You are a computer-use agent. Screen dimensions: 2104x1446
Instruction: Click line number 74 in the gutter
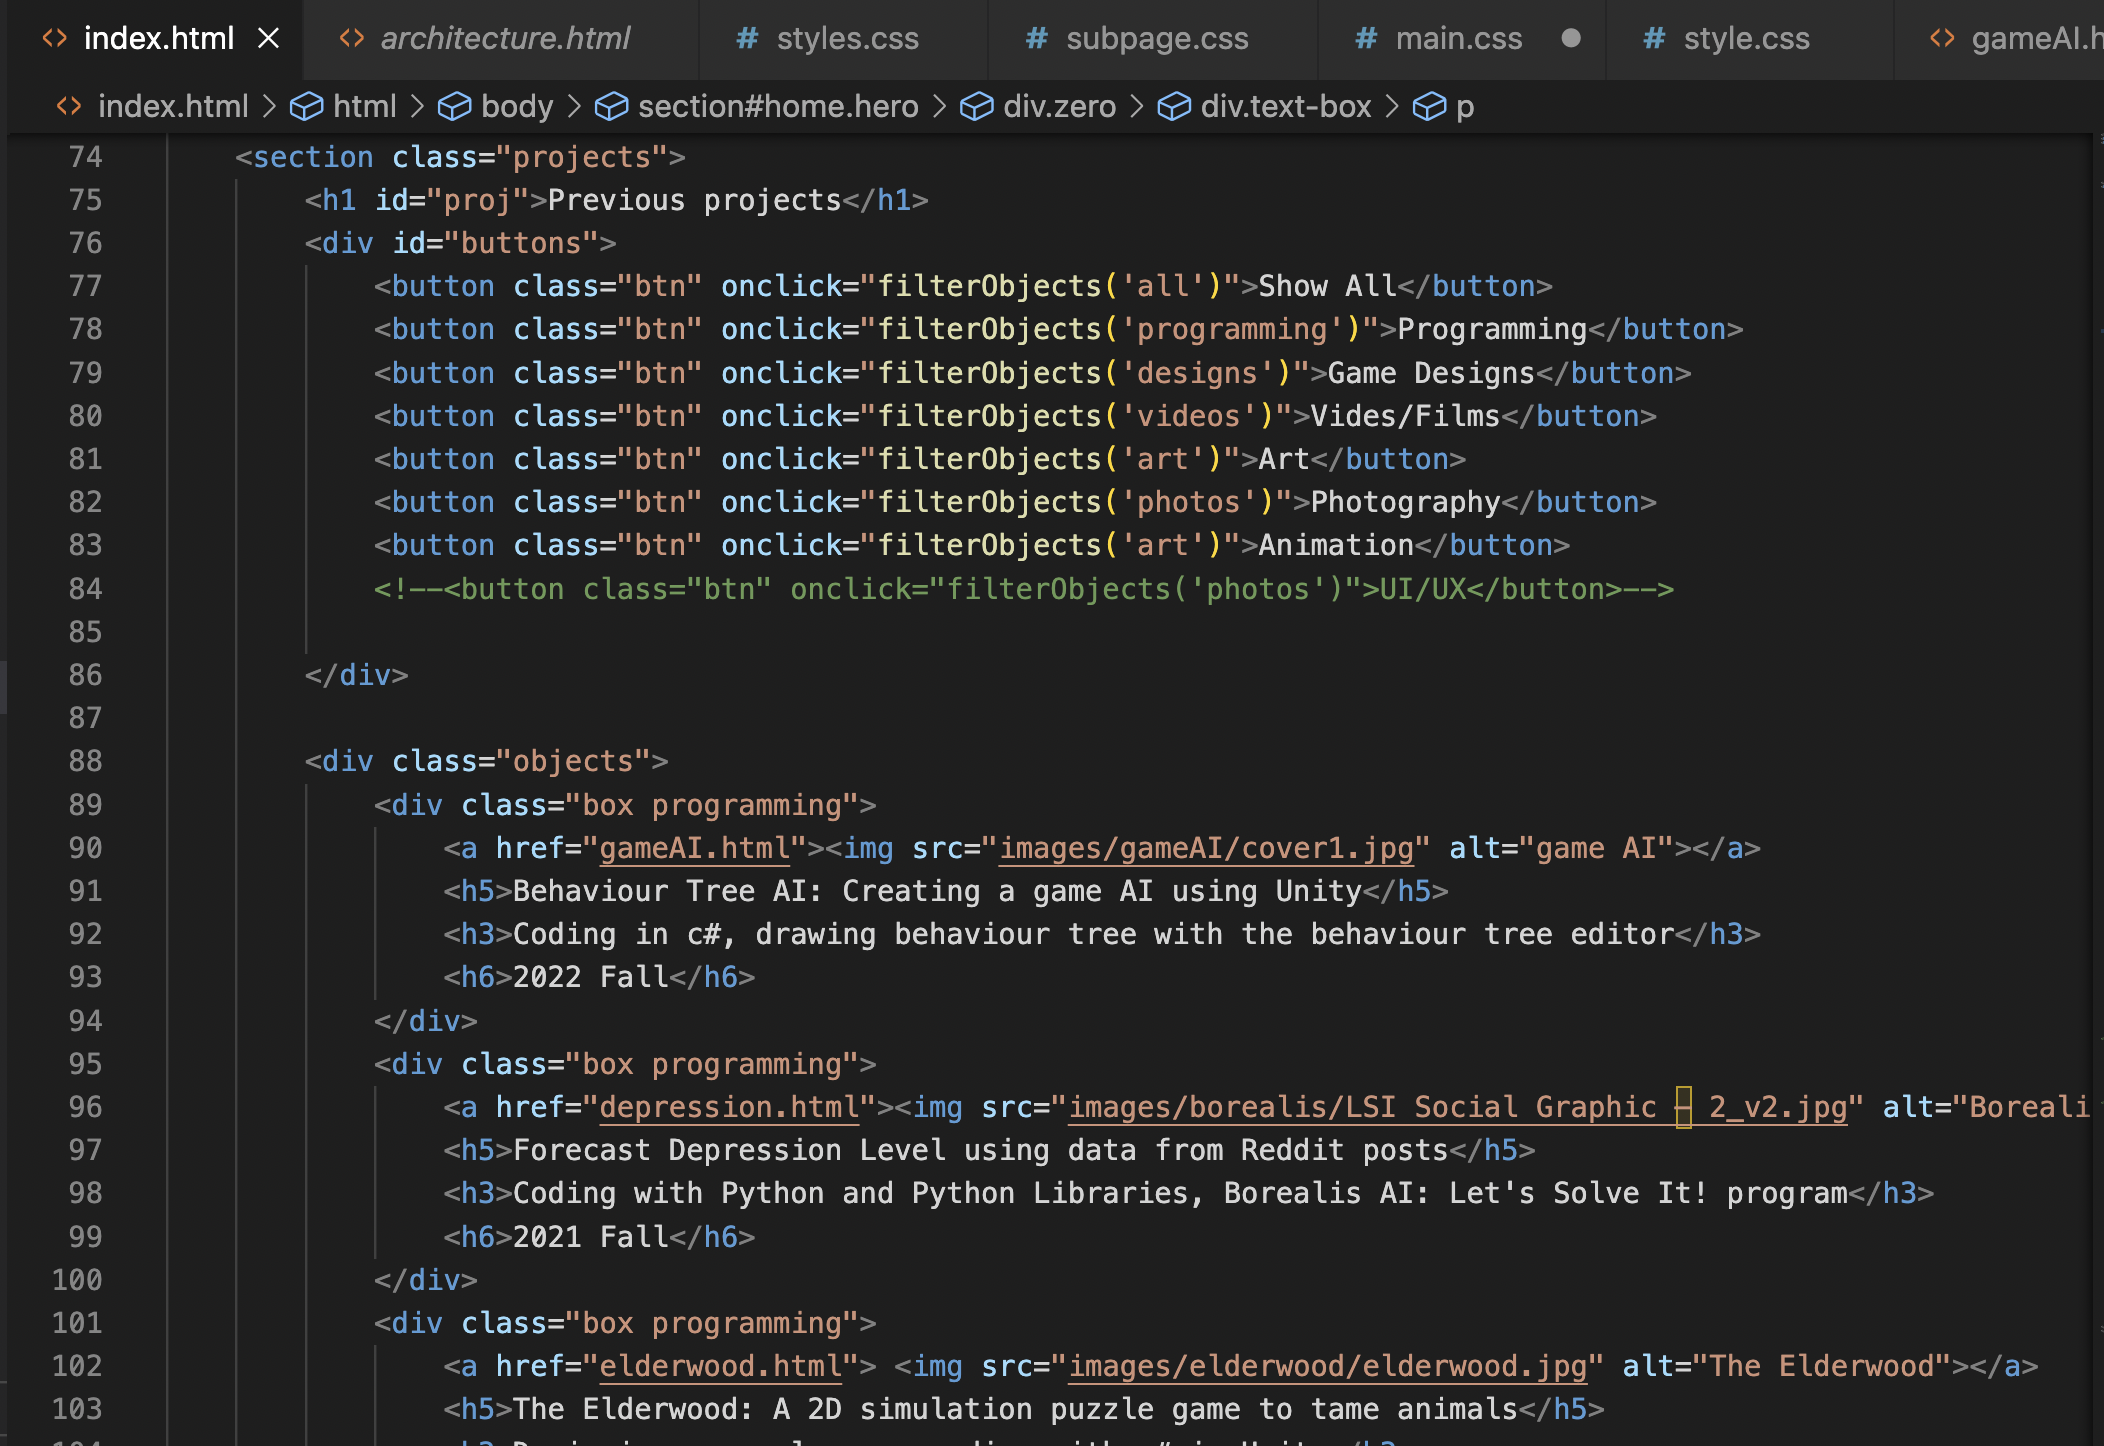coord(85,157)
